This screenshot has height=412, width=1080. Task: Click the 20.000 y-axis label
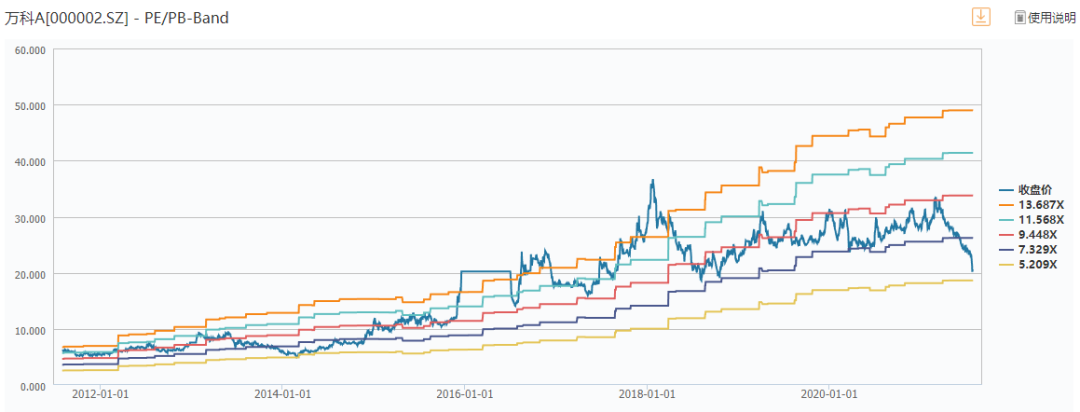(31, 274)
